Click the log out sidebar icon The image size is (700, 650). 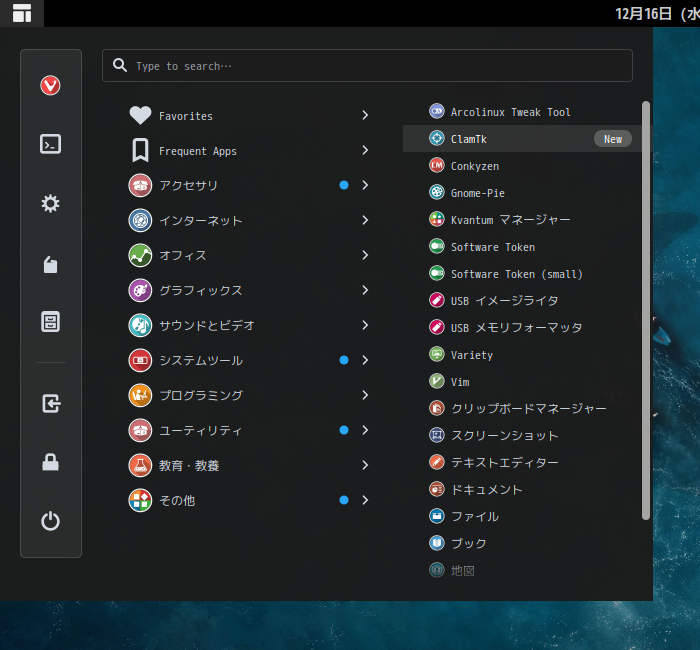pyautogui.click(x=51, y=404)
